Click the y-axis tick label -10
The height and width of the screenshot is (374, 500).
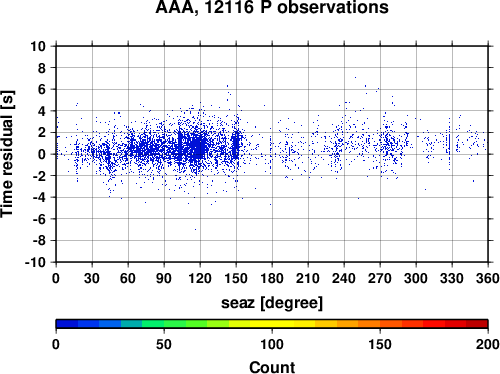click(x=35, y=262)
